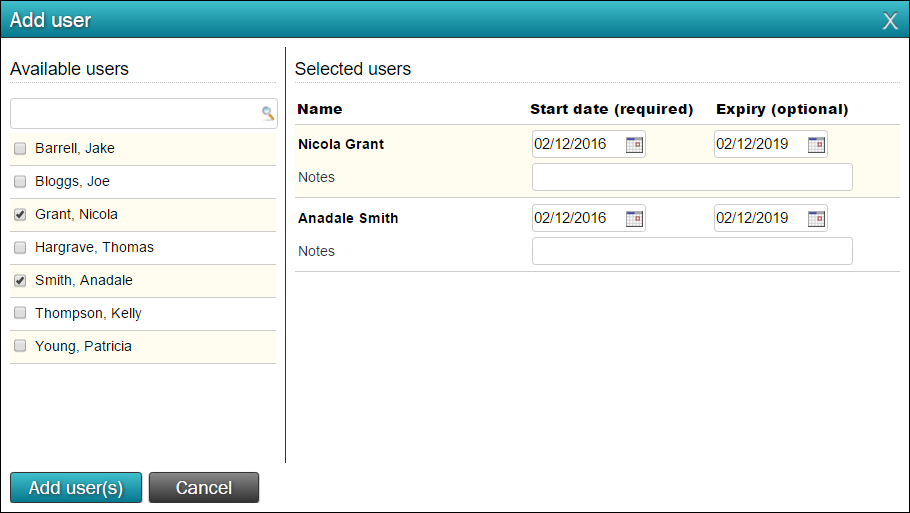Check the Bloggs, Joe checkbox
Image resolution: width=910 pixels, height=513 pixels.
click(x=20, y=182)
